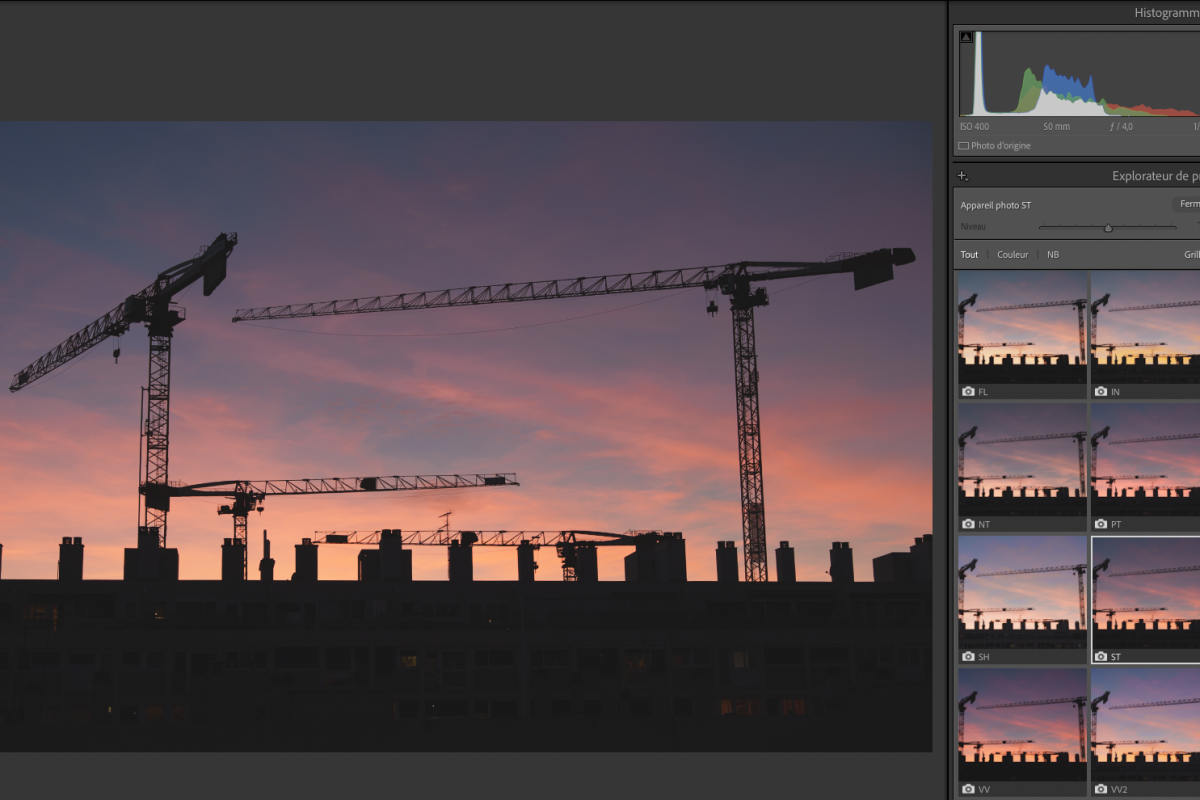Click the Appareil photo ST profile name
This screenshot has height=800, width=1200.
pyautogui.click(x=995, y=205)
